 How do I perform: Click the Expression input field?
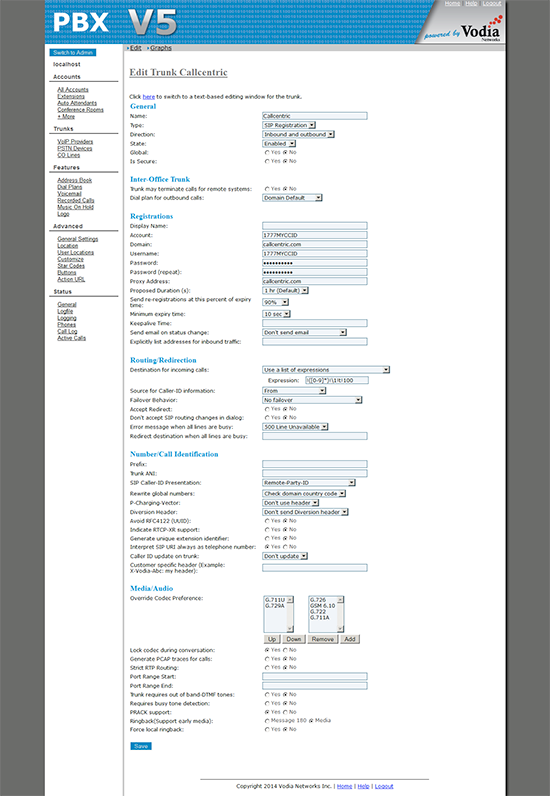(x=337, y=380)
